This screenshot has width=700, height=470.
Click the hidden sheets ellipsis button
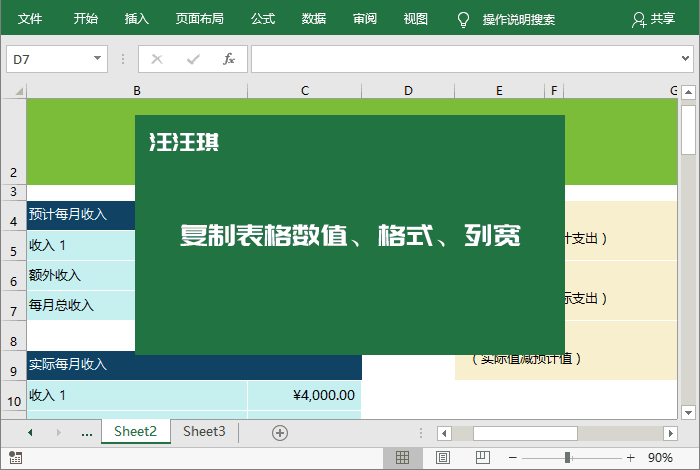point(87,433)
